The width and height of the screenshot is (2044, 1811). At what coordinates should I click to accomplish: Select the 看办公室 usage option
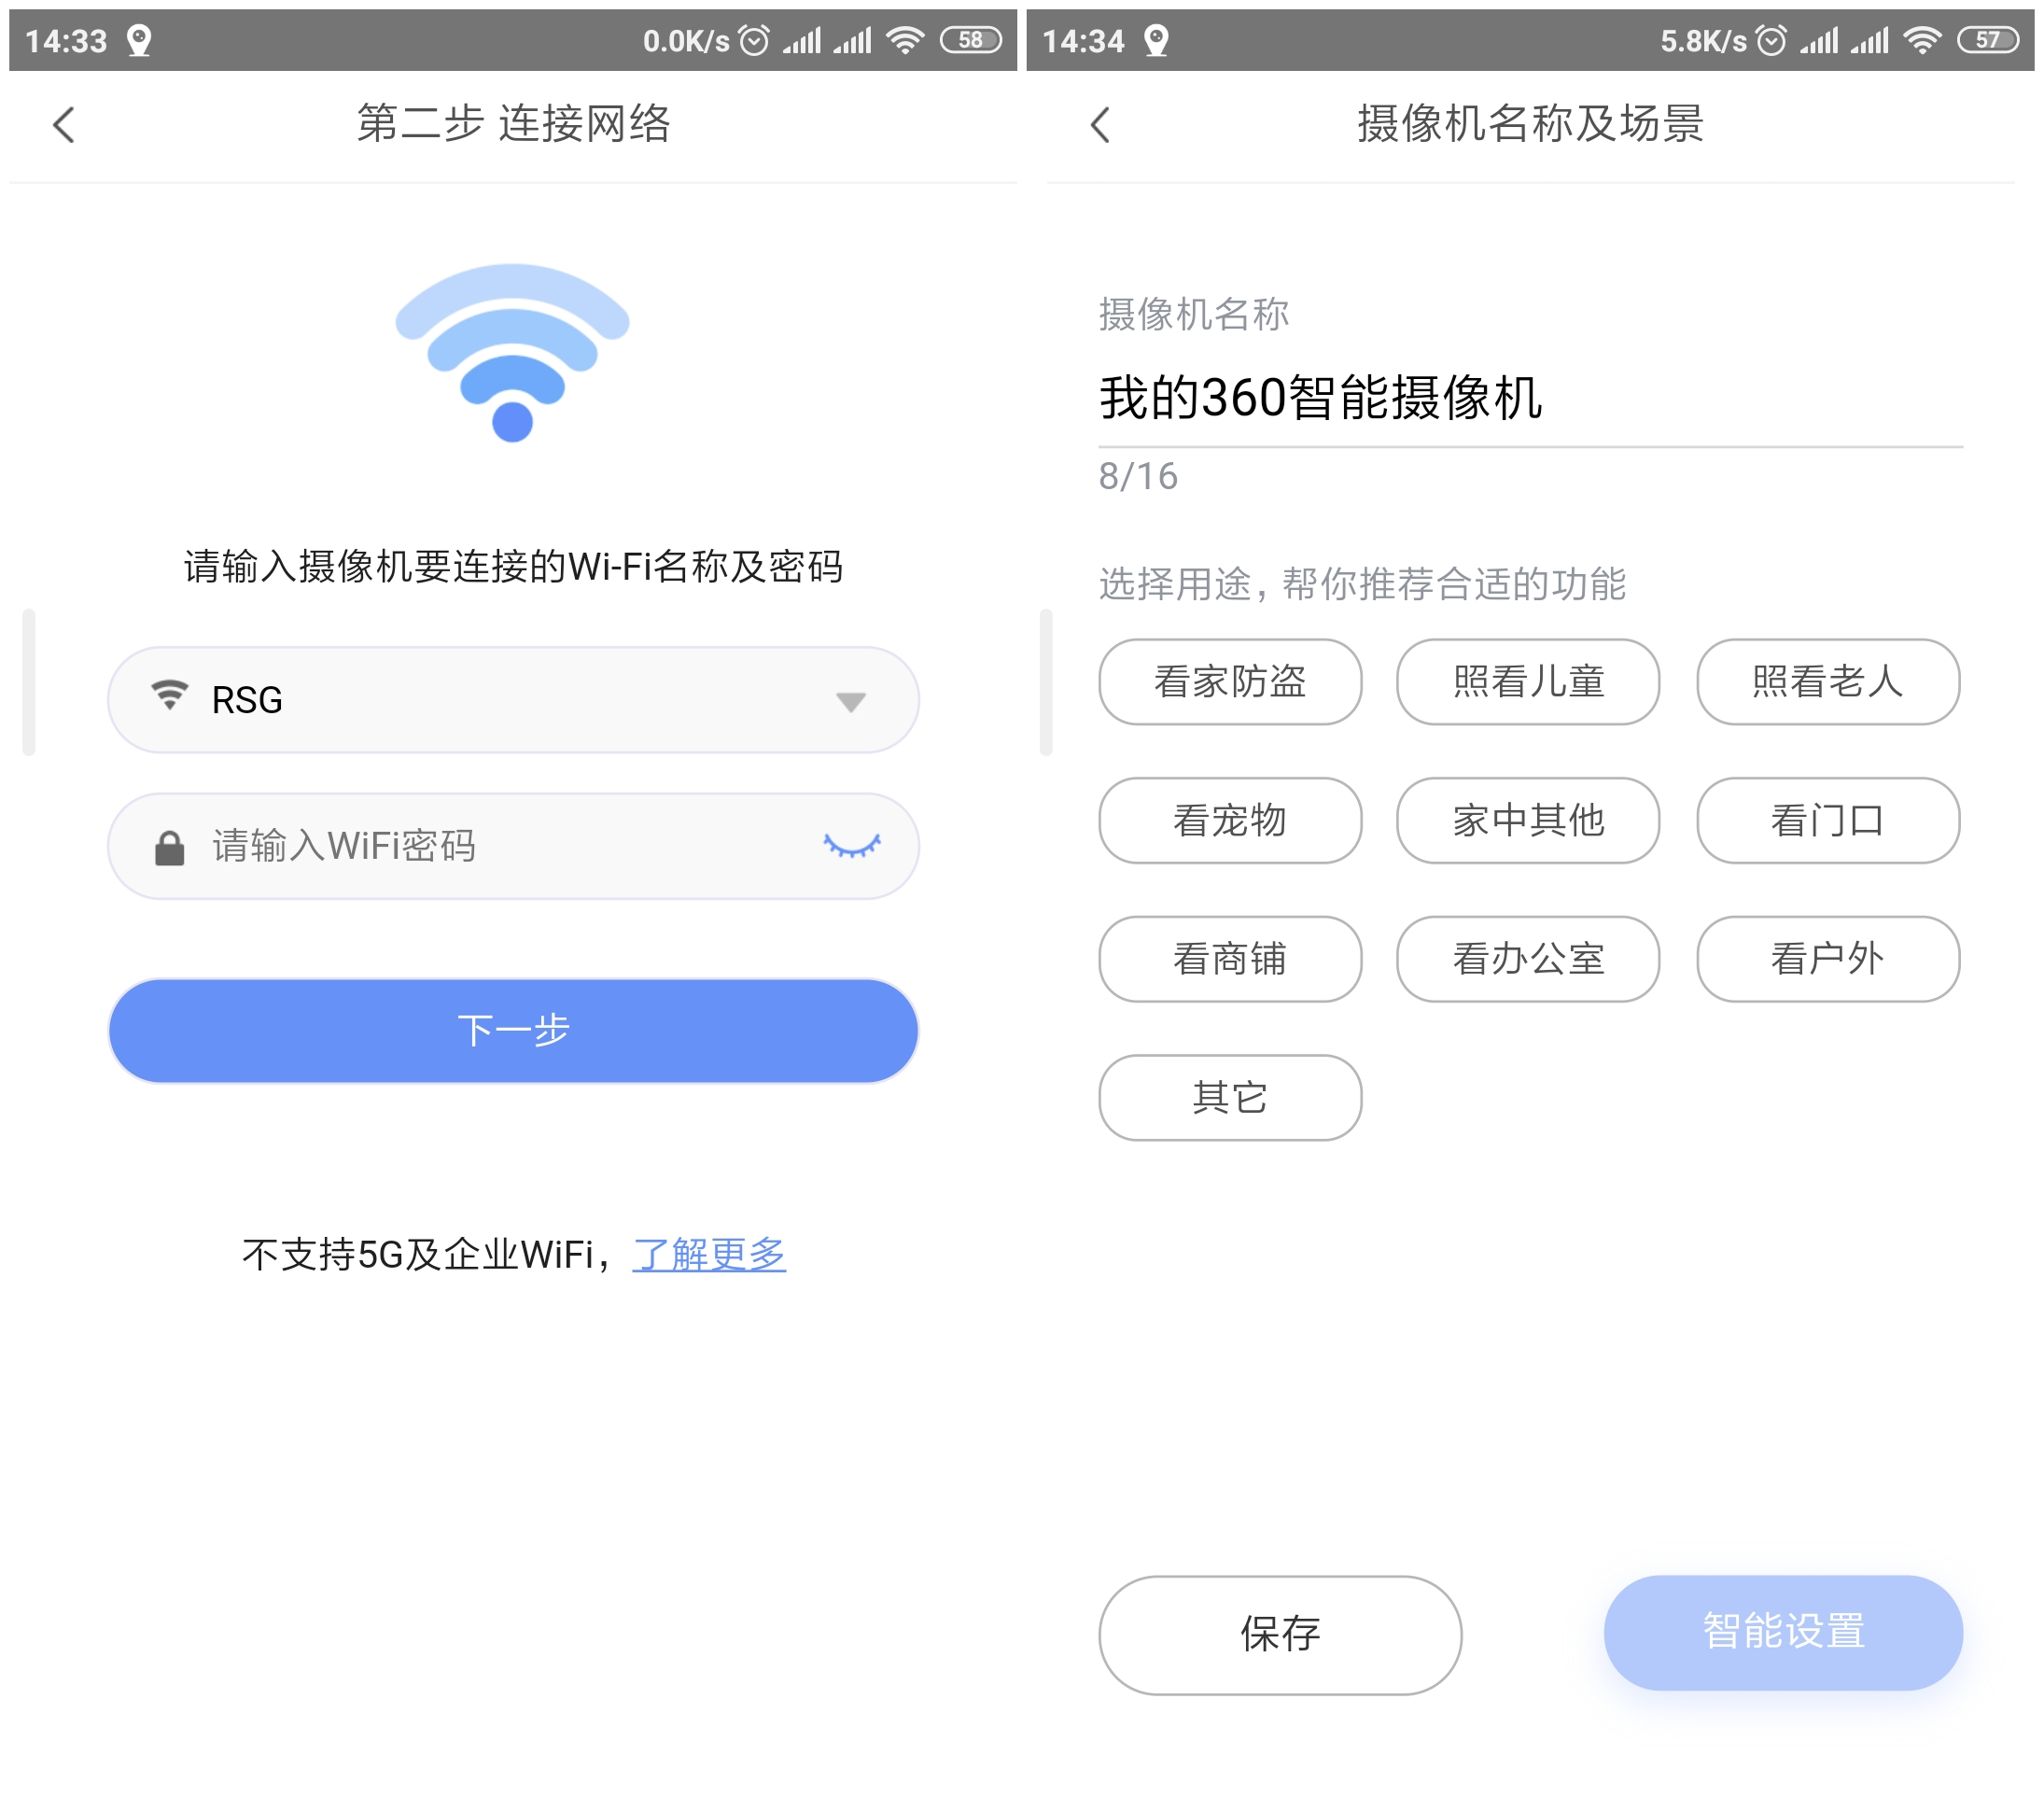coord(1528,959)
